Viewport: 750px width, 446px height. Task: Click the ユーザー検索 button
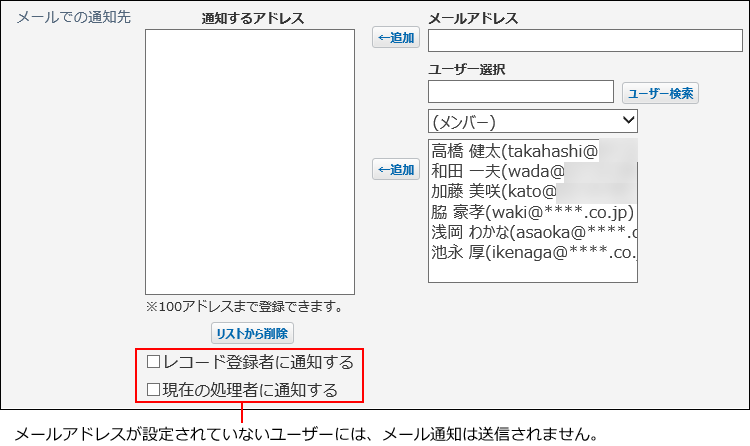[x=660, y=93]
